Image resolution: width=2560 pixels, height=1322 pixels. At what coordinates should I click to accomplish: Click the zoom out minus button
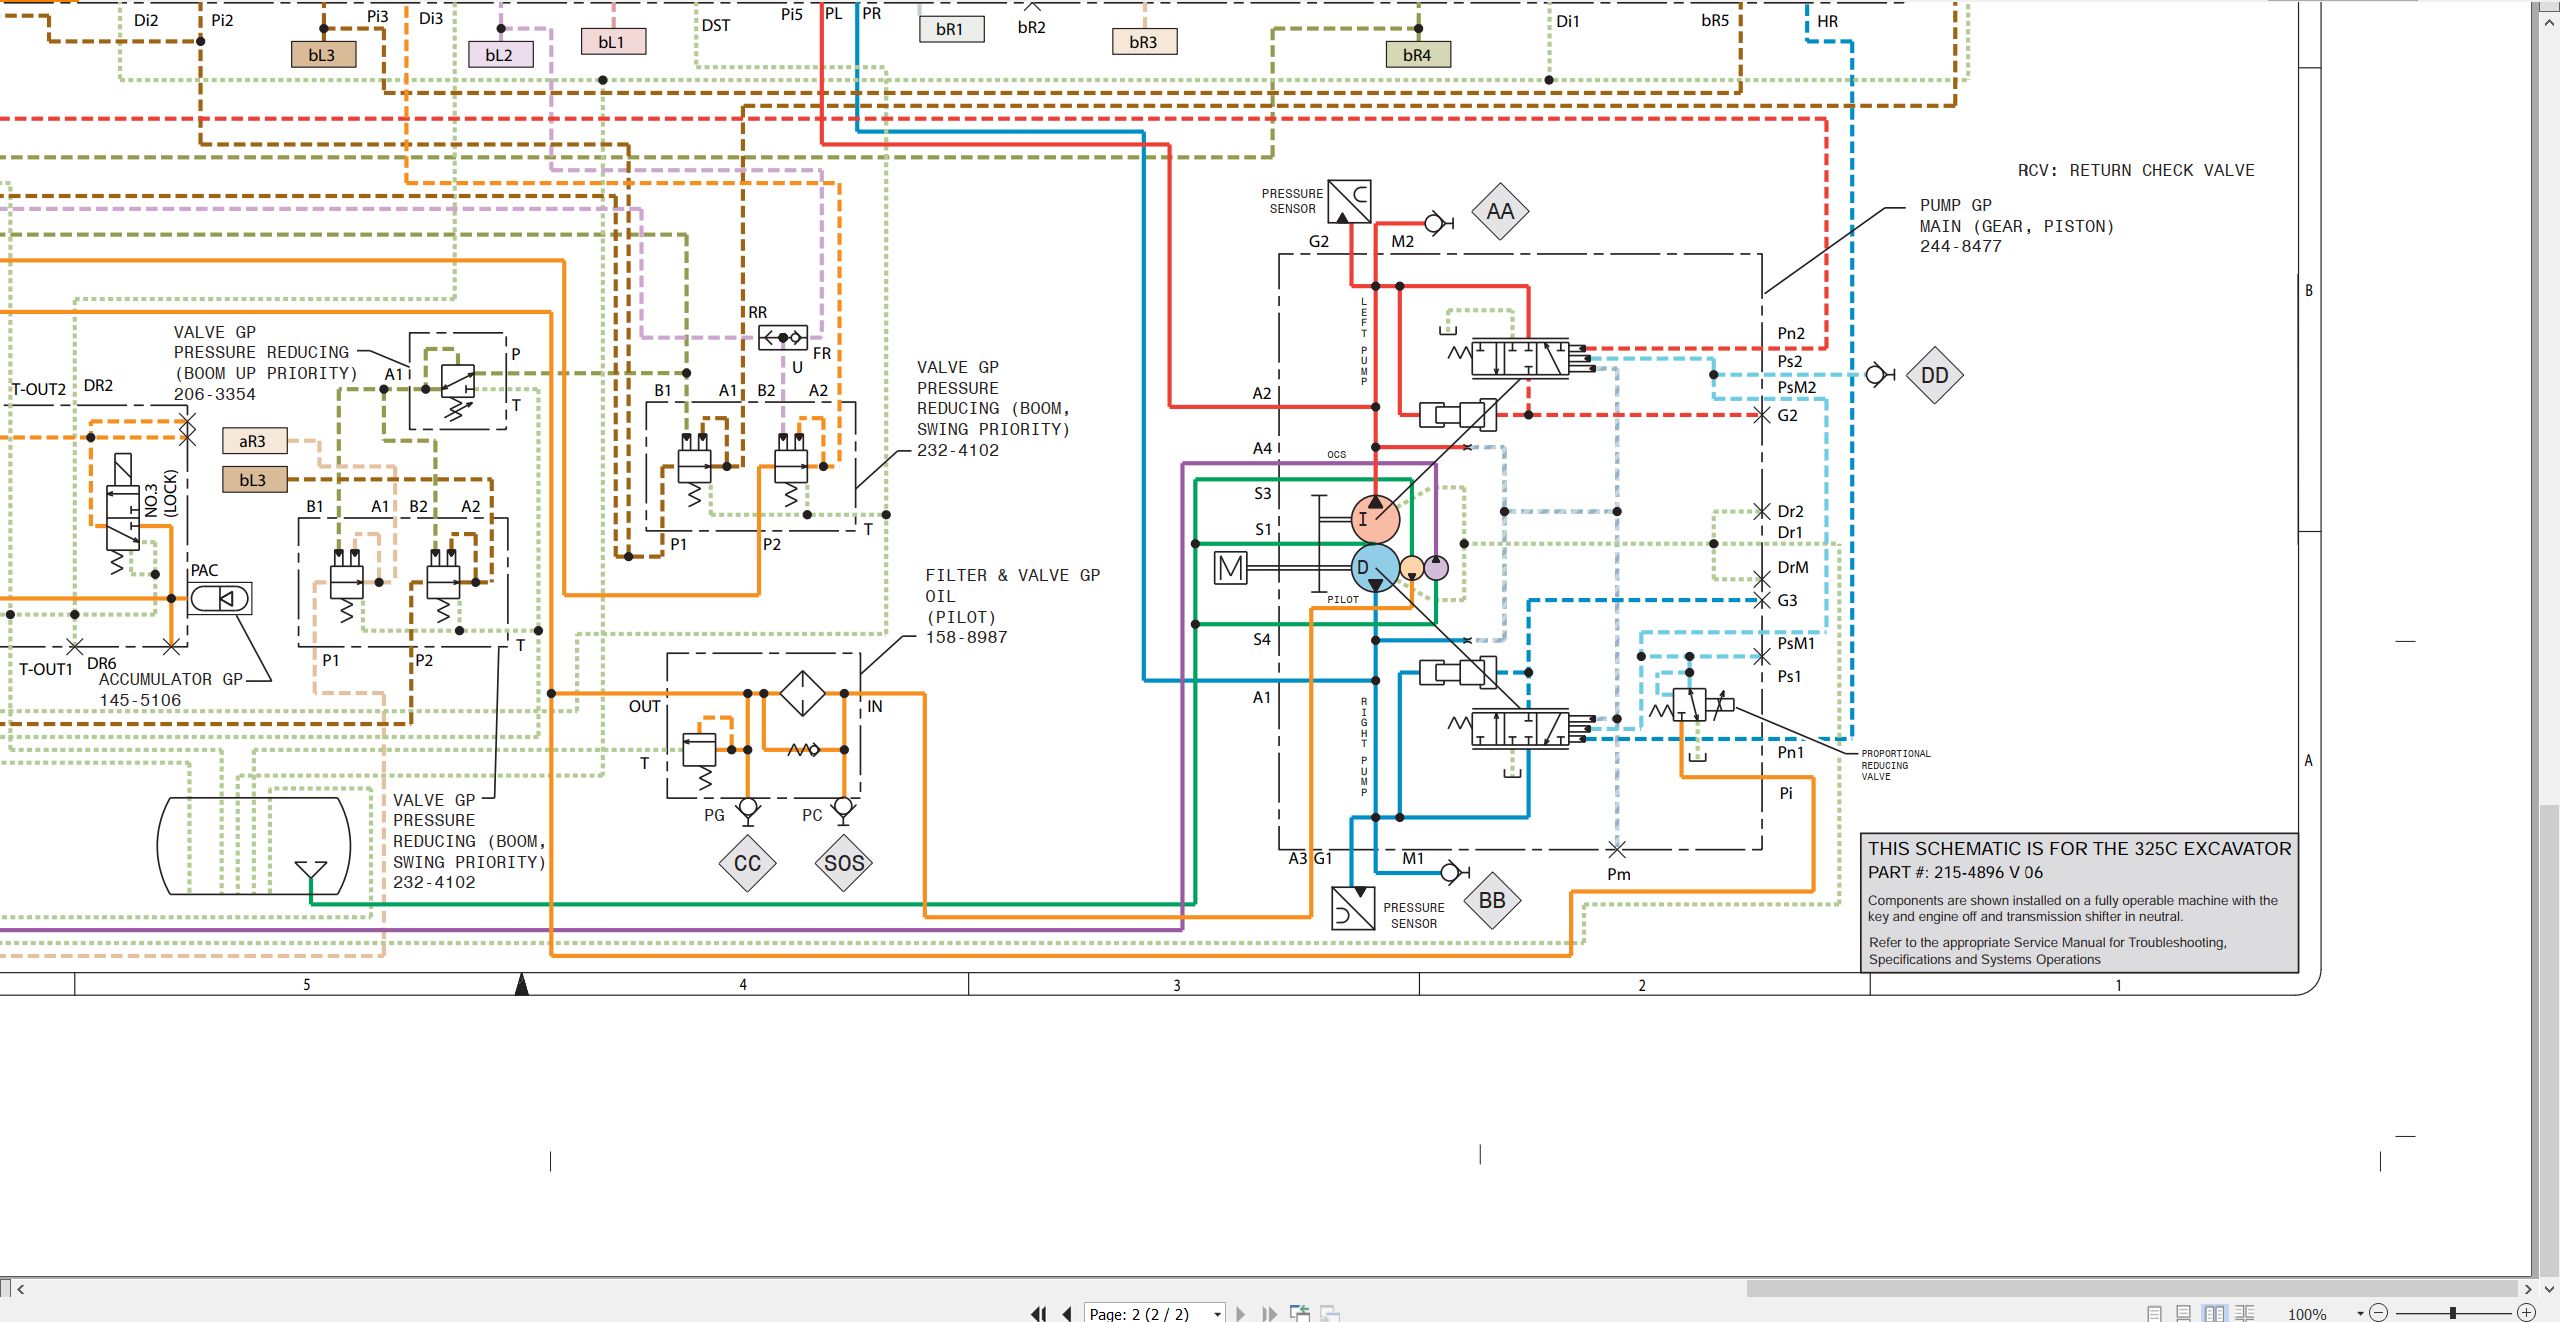(x=2378, y=1313)
